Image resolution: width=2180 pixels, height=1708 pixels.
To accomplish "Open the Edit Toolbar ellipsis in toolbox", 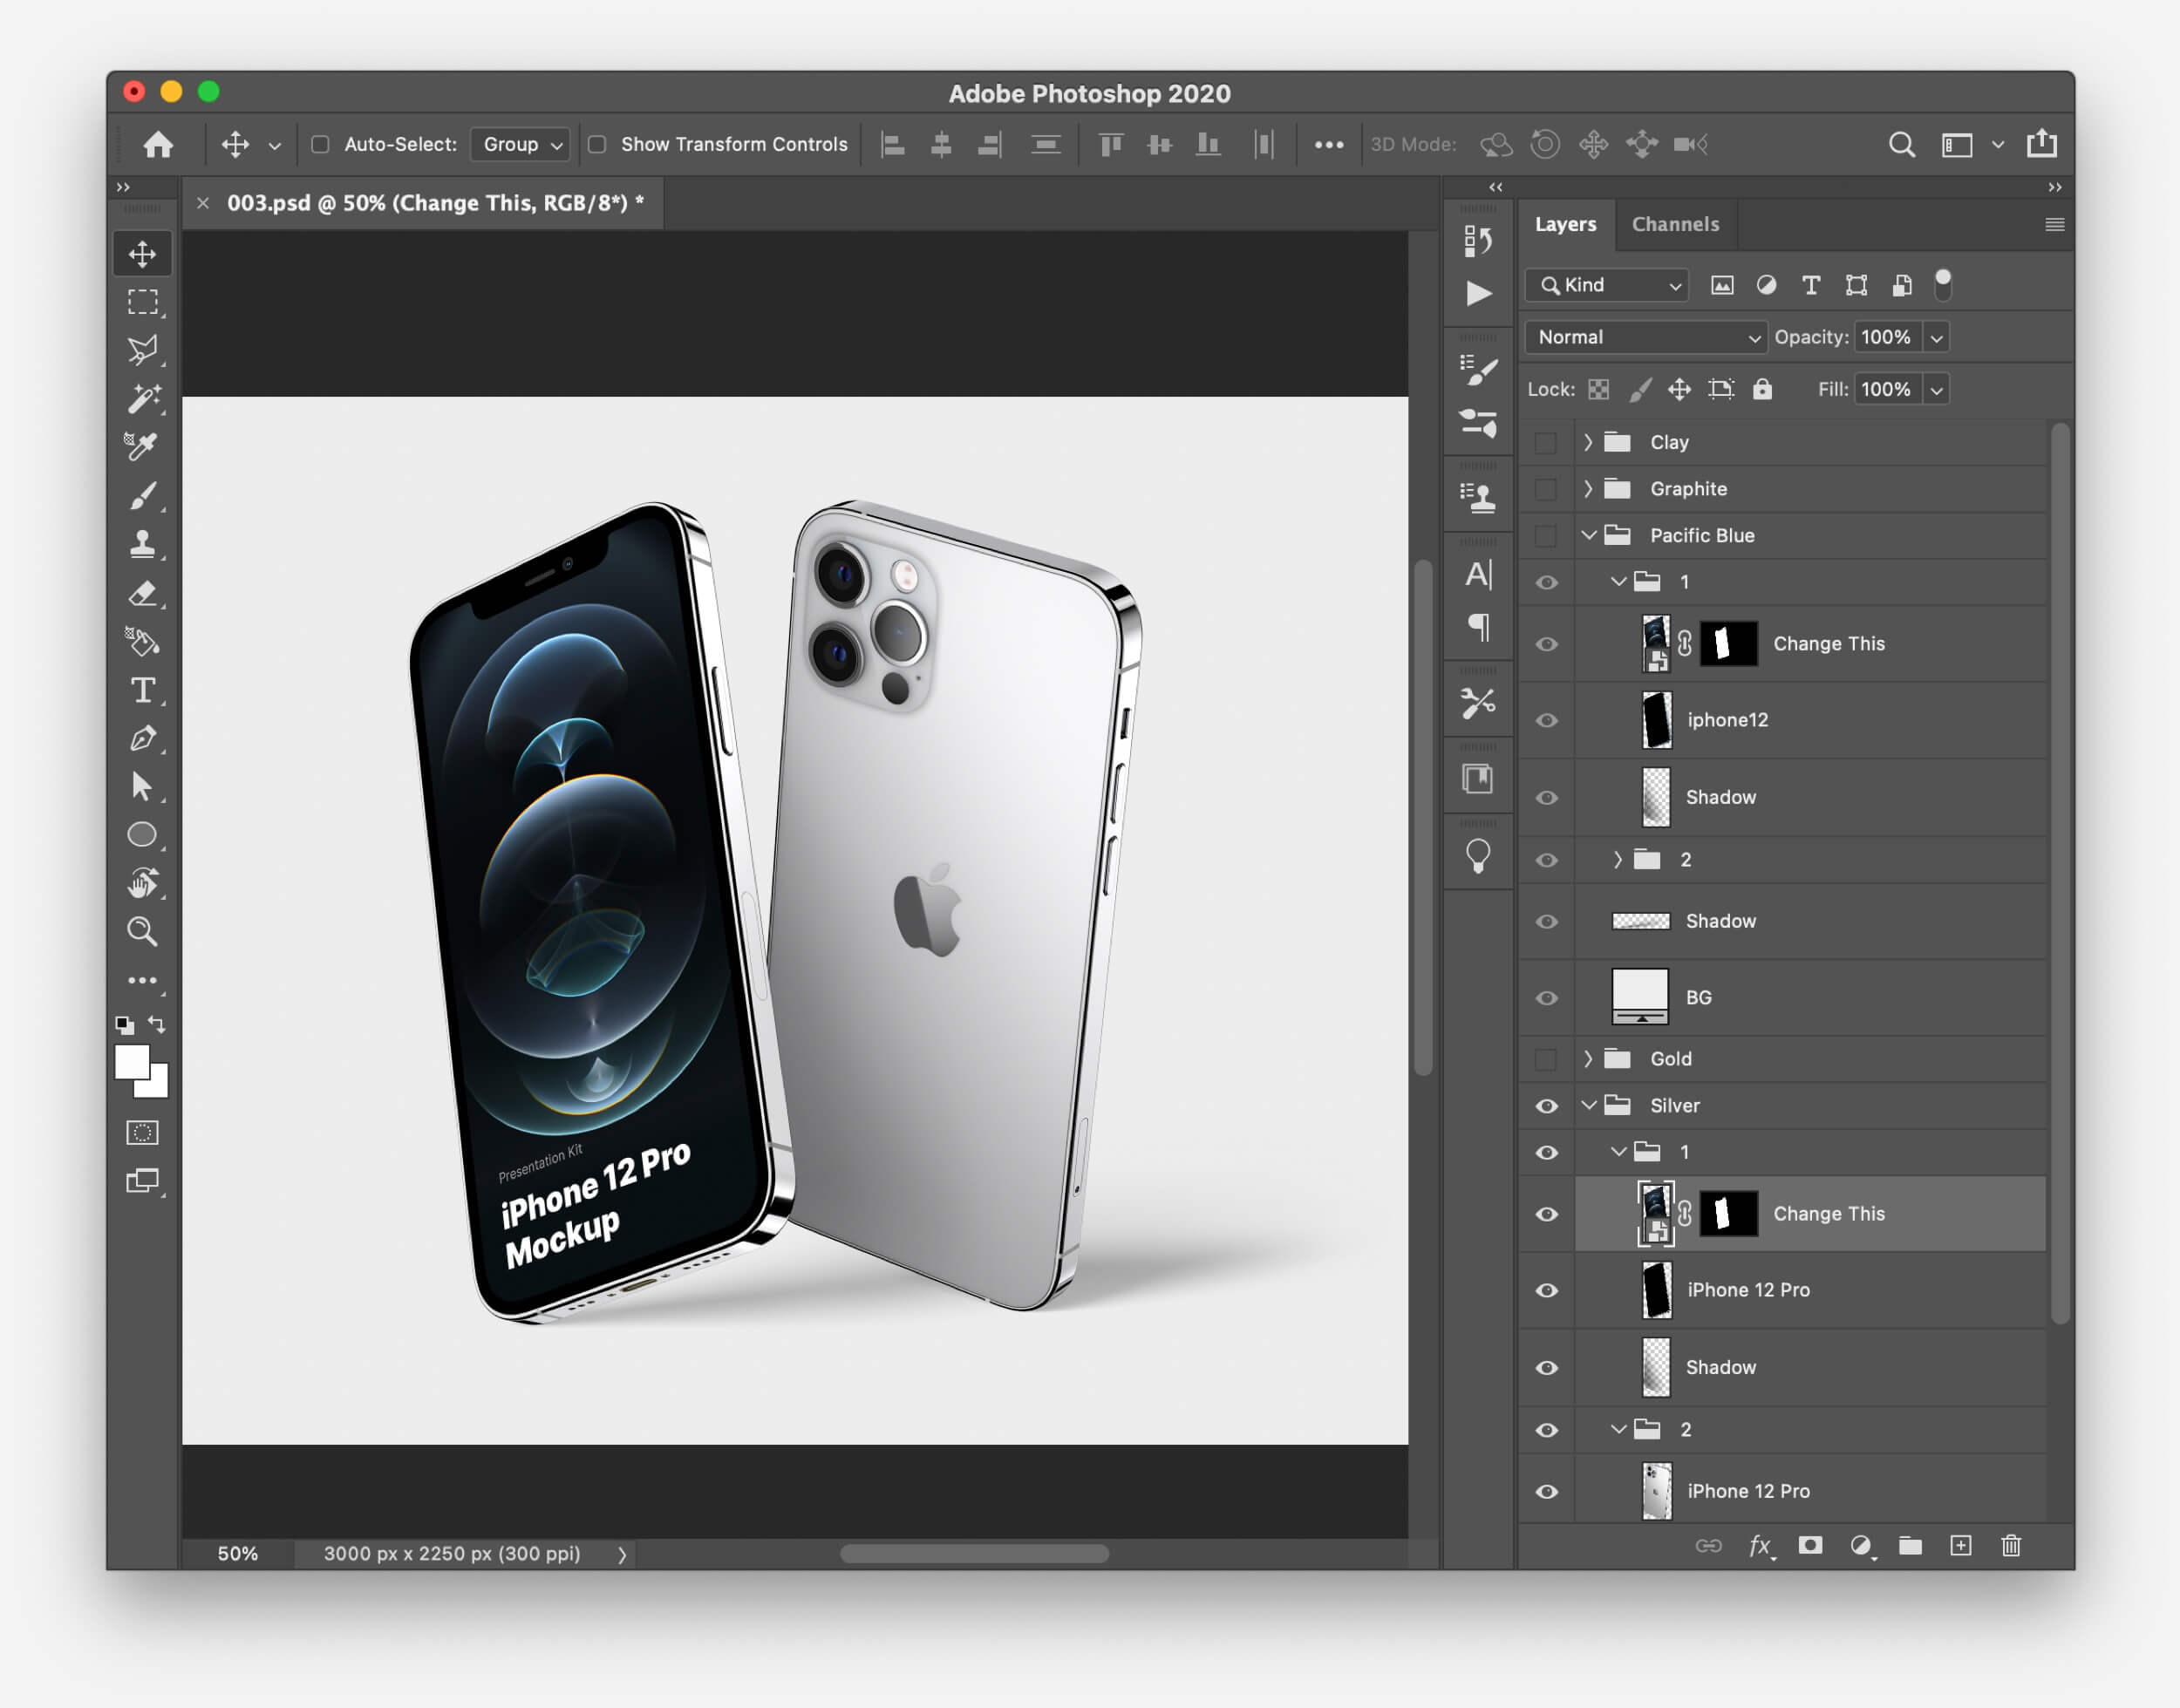I will click(142, 981).
